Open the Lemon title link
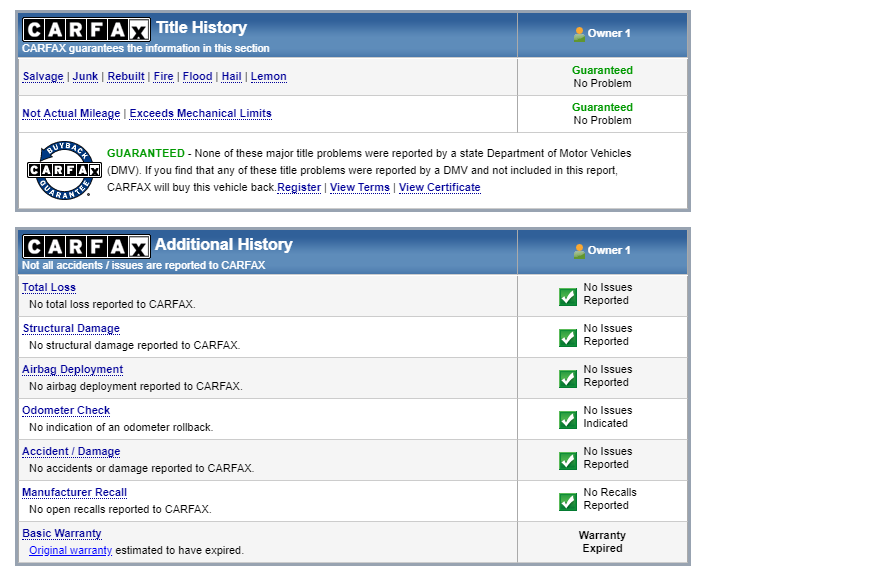This screenshot has height=574, width=872. (x=269, y=76)
